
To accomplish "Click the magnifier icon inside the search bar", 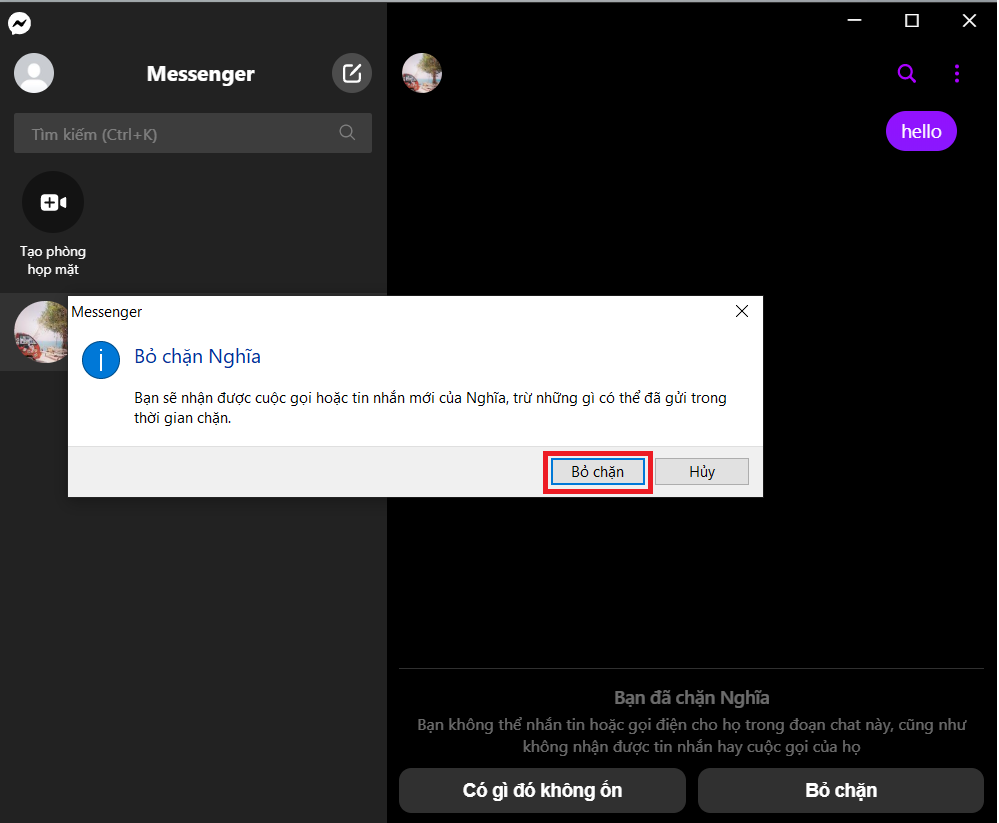I will (x=347, y=132).
